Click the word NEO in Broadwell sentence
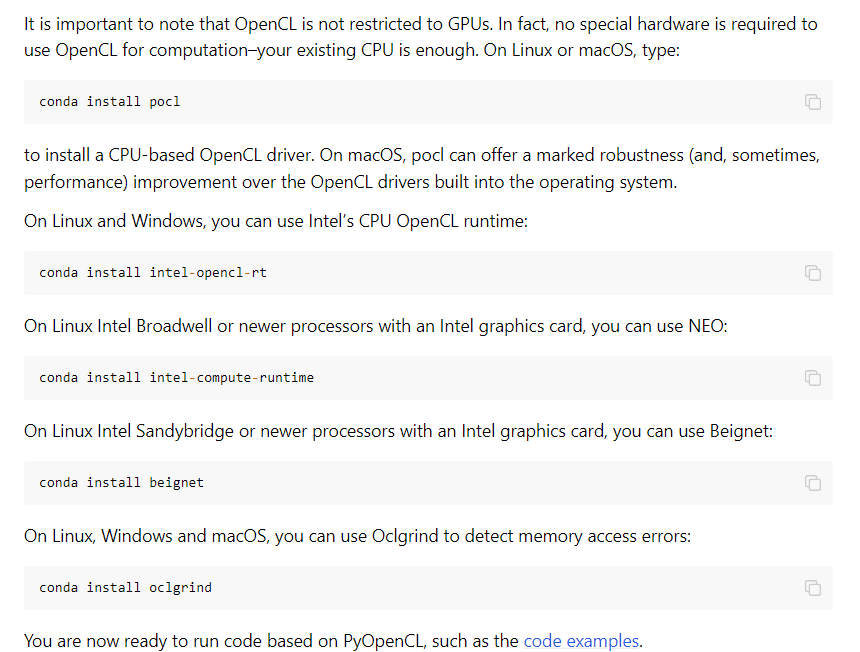This screenshot has width=860, height=652. (705, 326)
